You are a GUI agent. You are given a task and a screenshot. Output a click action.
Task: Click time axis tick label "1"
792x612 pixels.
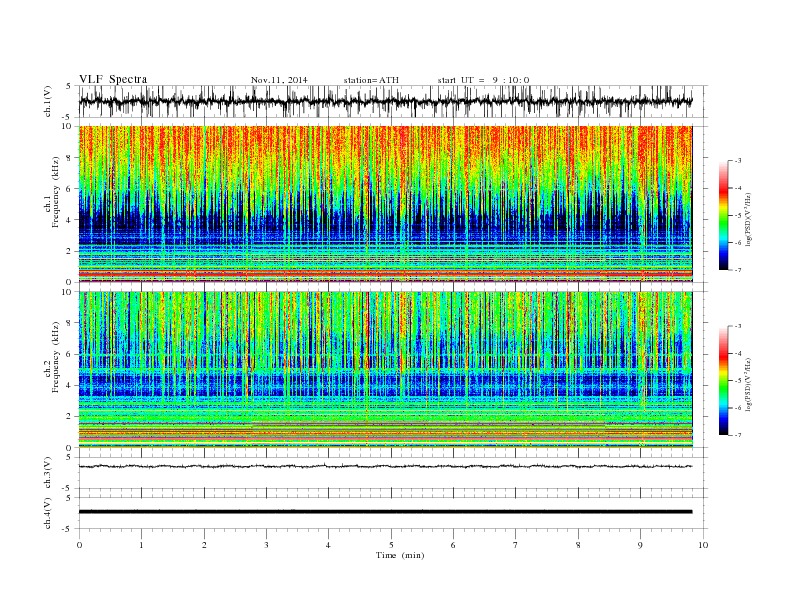141,545
